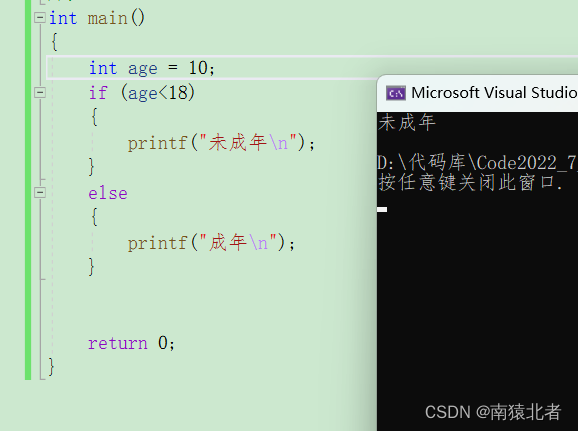Click the number 18 in the condition

[178, 92]
